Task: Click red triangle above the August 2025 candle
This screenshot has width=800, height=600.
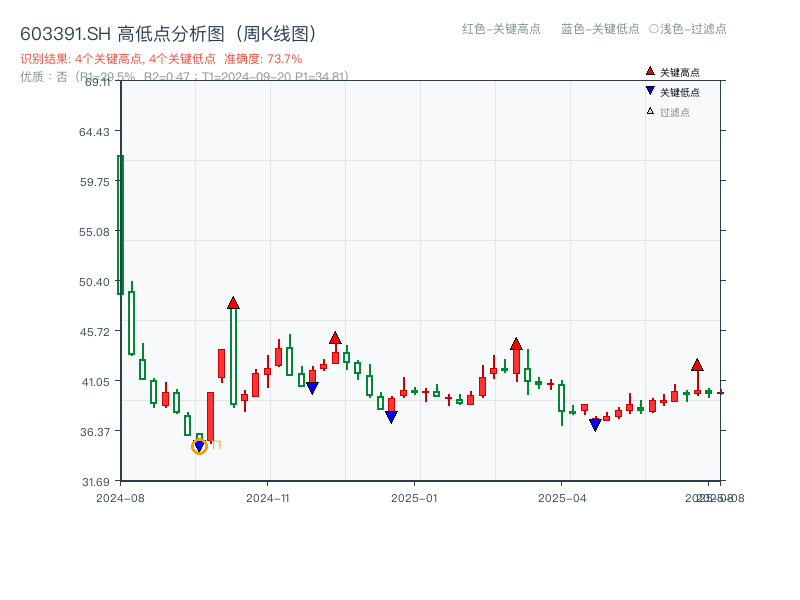Action: tap(697, 366)
